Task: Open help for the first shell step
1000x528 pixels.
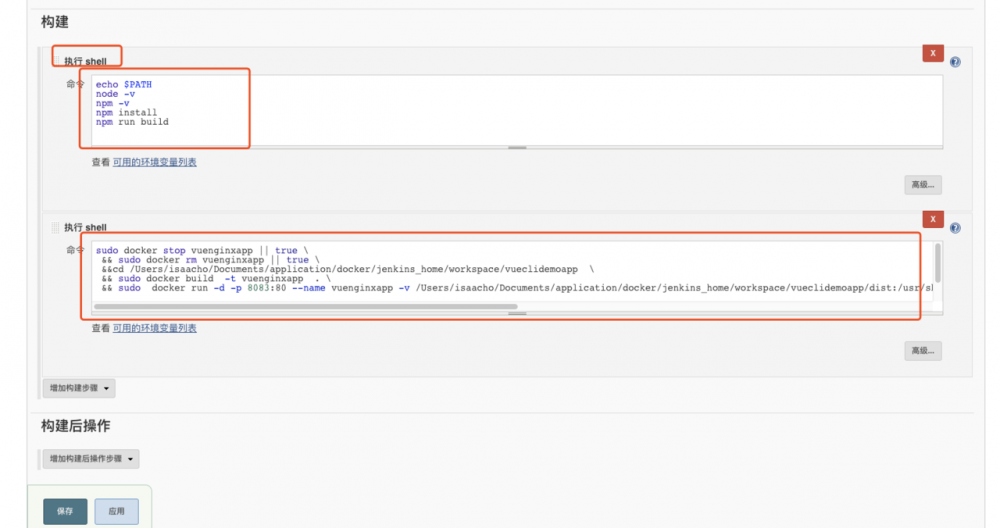Action: coord(955,62)
